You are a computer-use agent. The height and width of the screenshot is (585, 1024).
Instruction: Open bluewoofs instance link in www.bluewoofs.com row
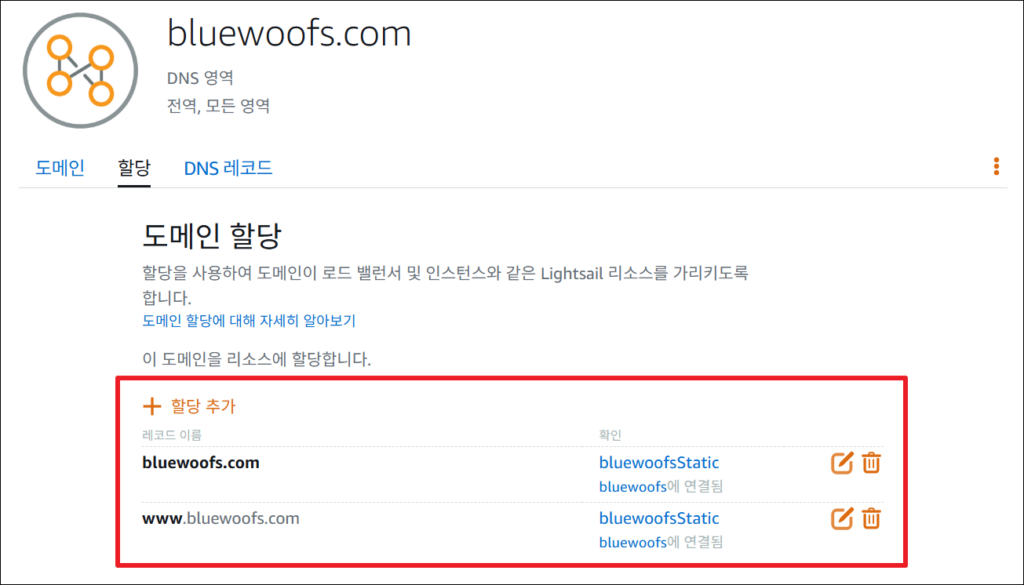[633, 543]
